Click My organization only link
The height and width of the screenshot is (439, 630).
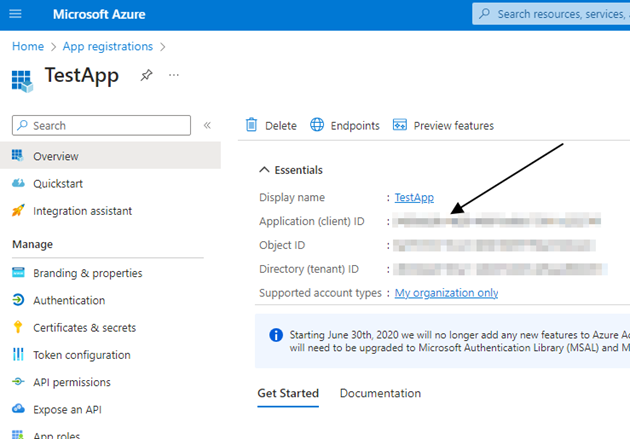pyautogui.click(x=446, y=293)
